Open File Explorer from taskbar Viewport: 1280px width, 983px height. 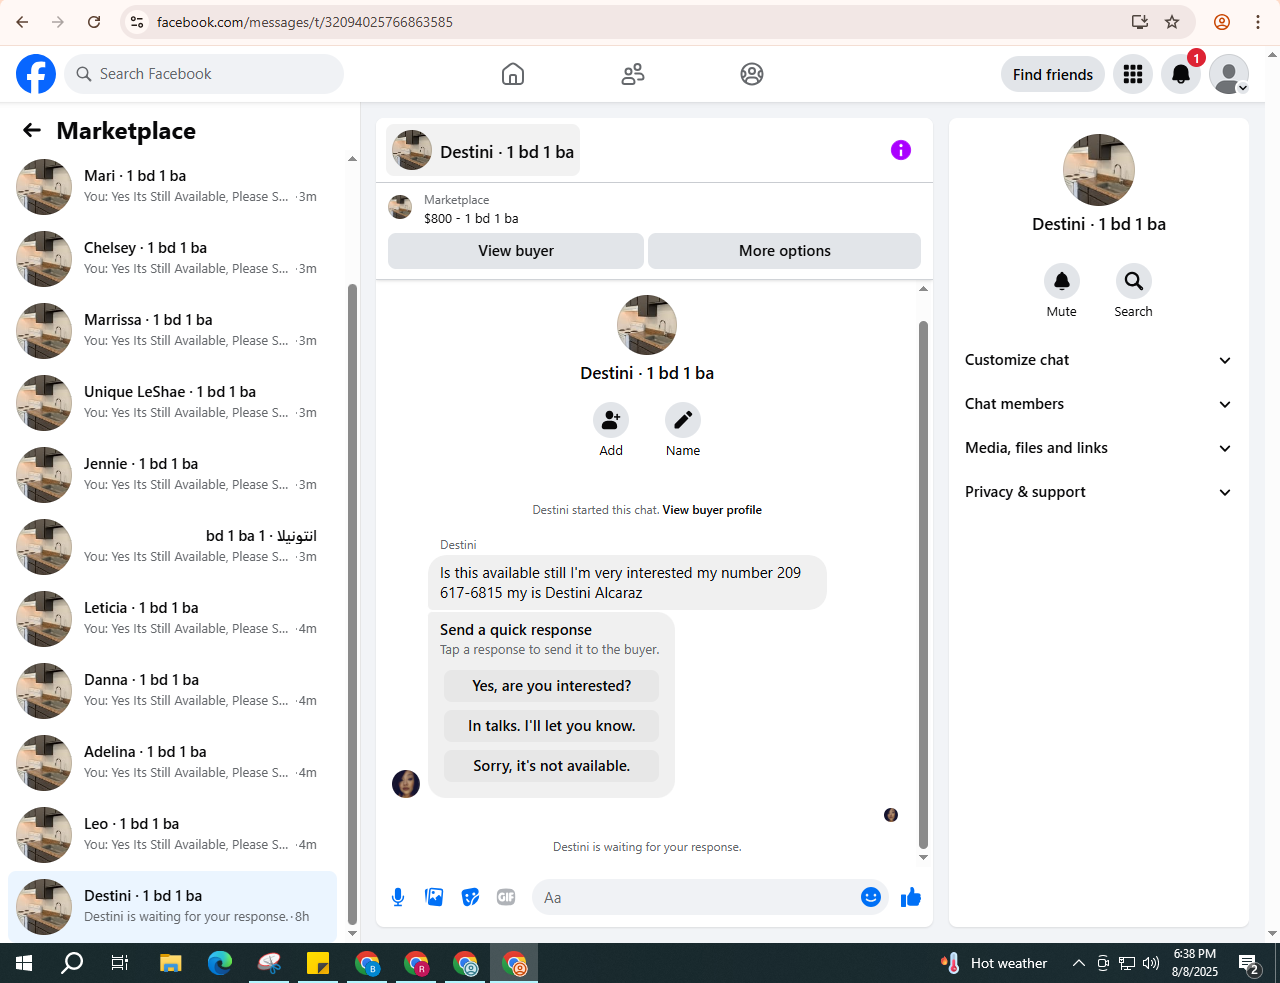[171, 963]
